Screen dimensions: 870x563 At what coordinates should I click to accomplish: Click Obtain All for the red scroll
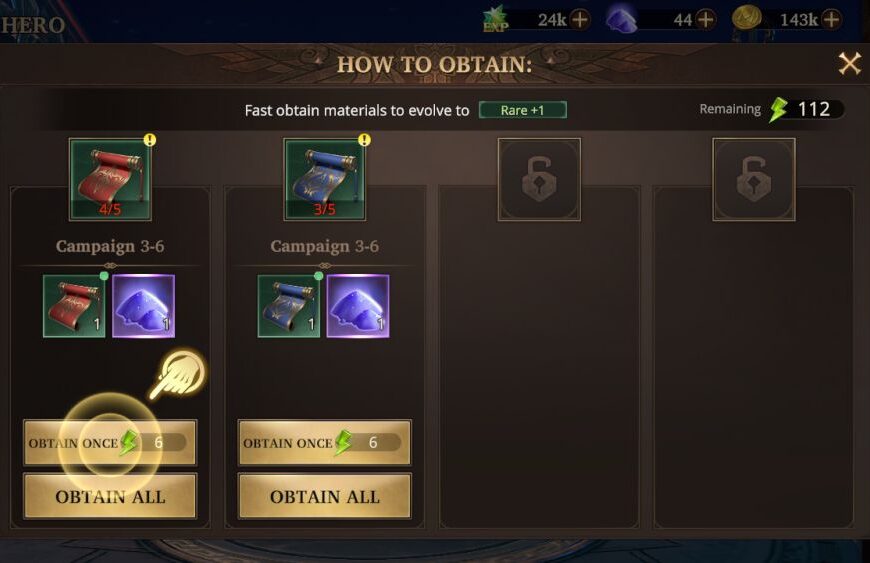pos(110,496)
